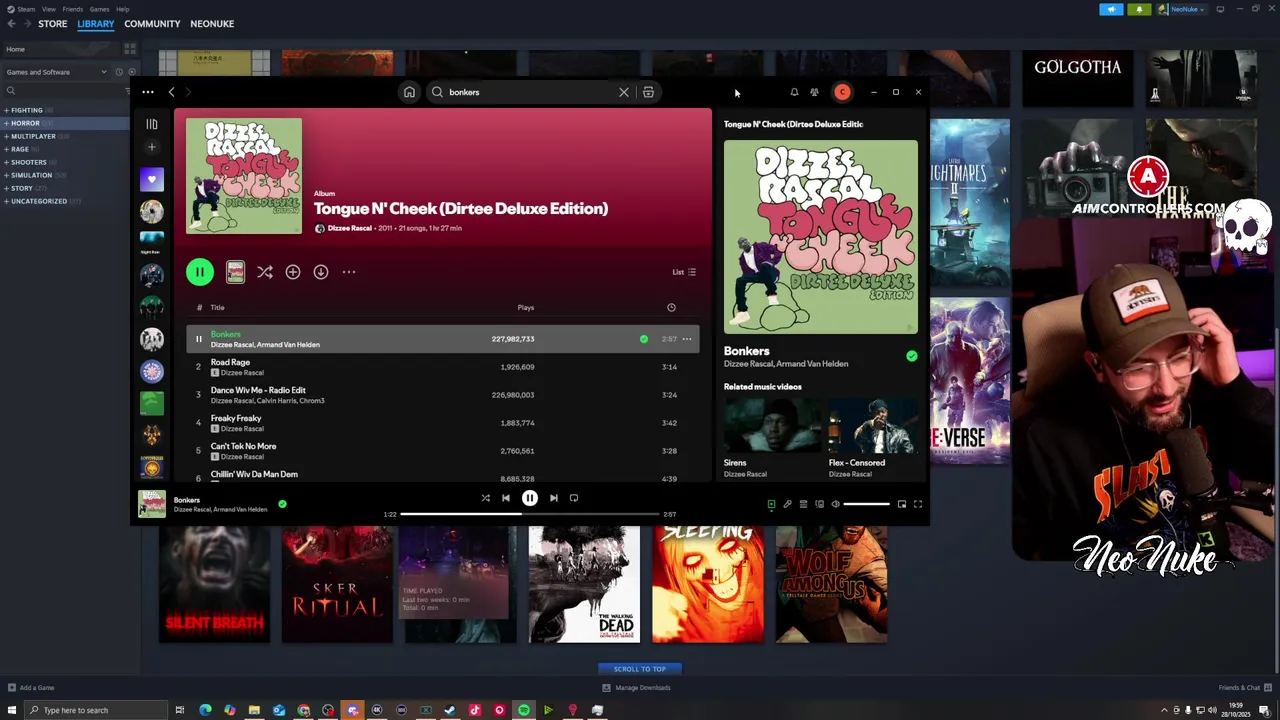Toggle saved checkmark in Now Playing panel

[x=911, y=356]
